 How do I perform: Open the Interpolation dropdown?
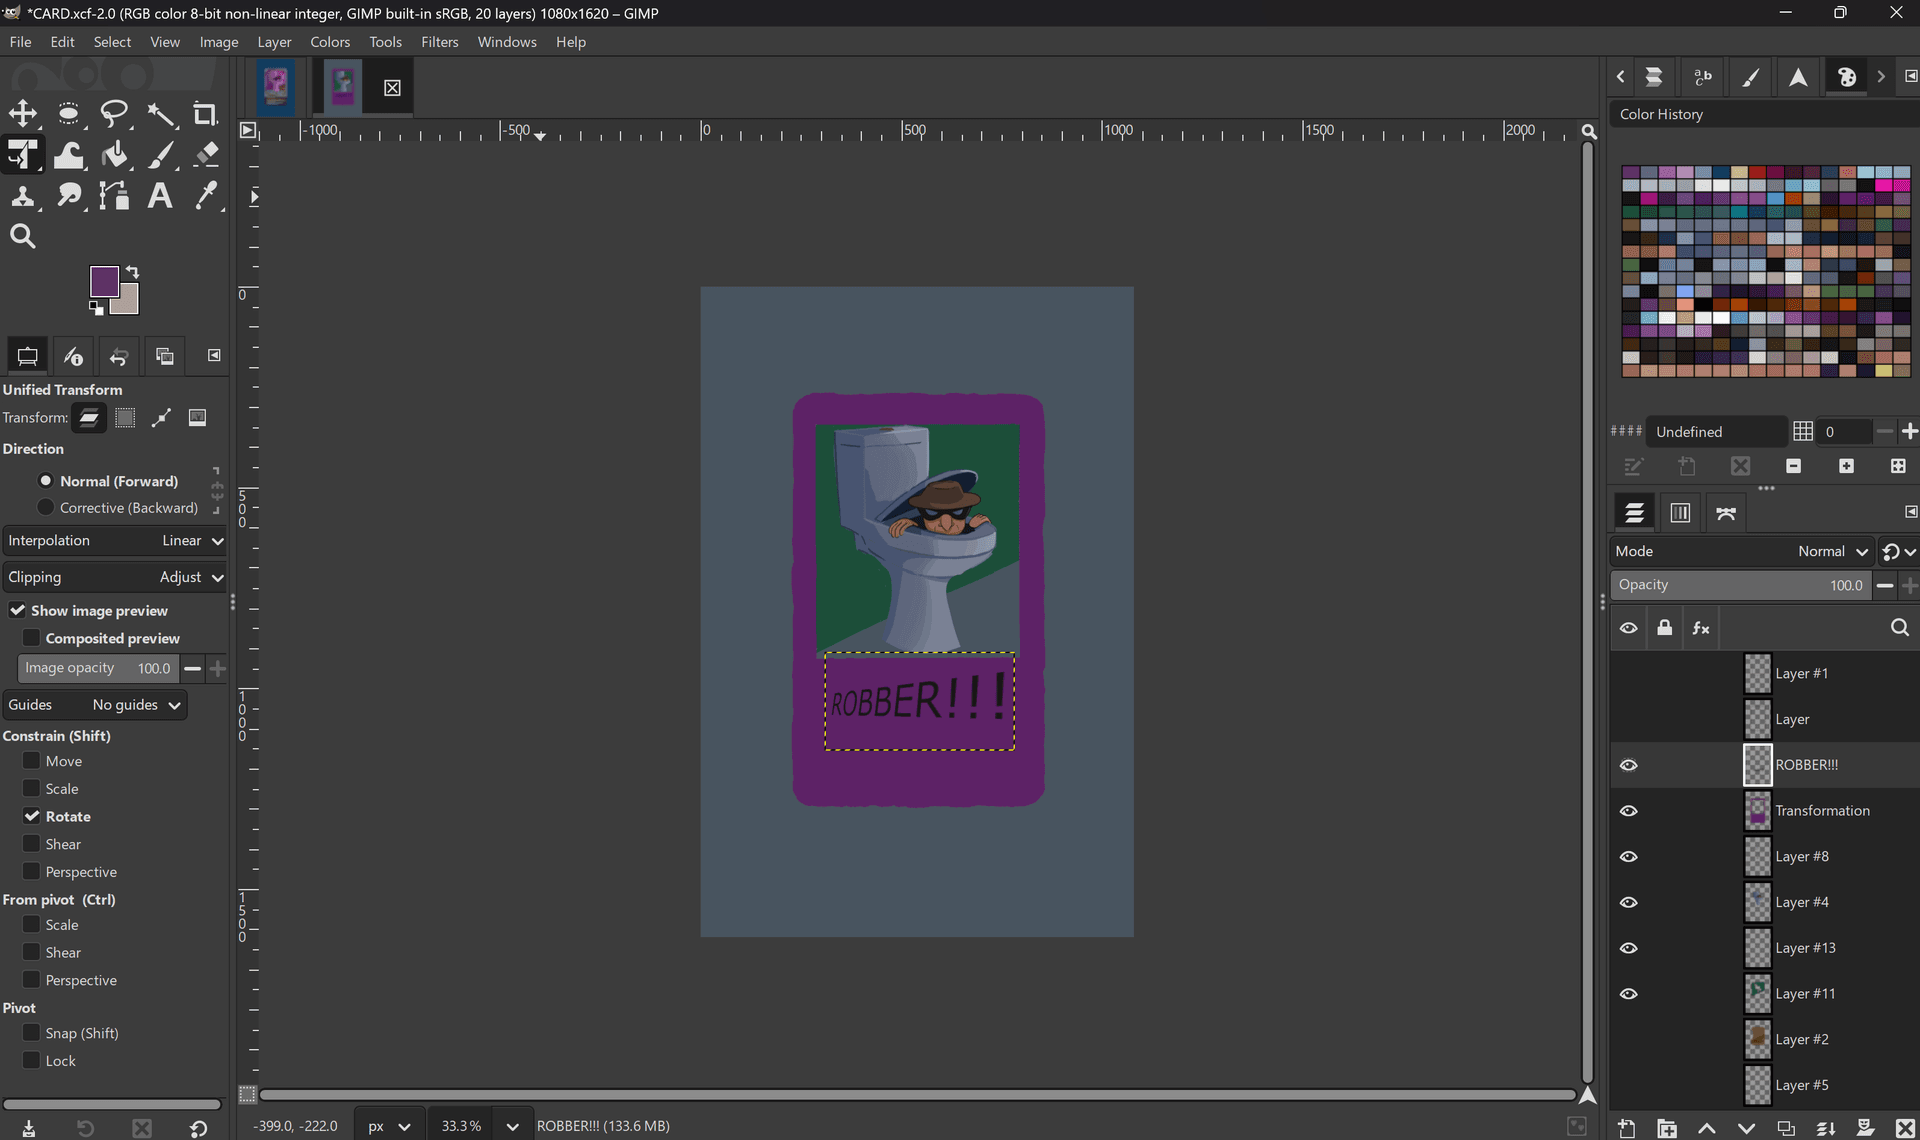click(114, 540)
